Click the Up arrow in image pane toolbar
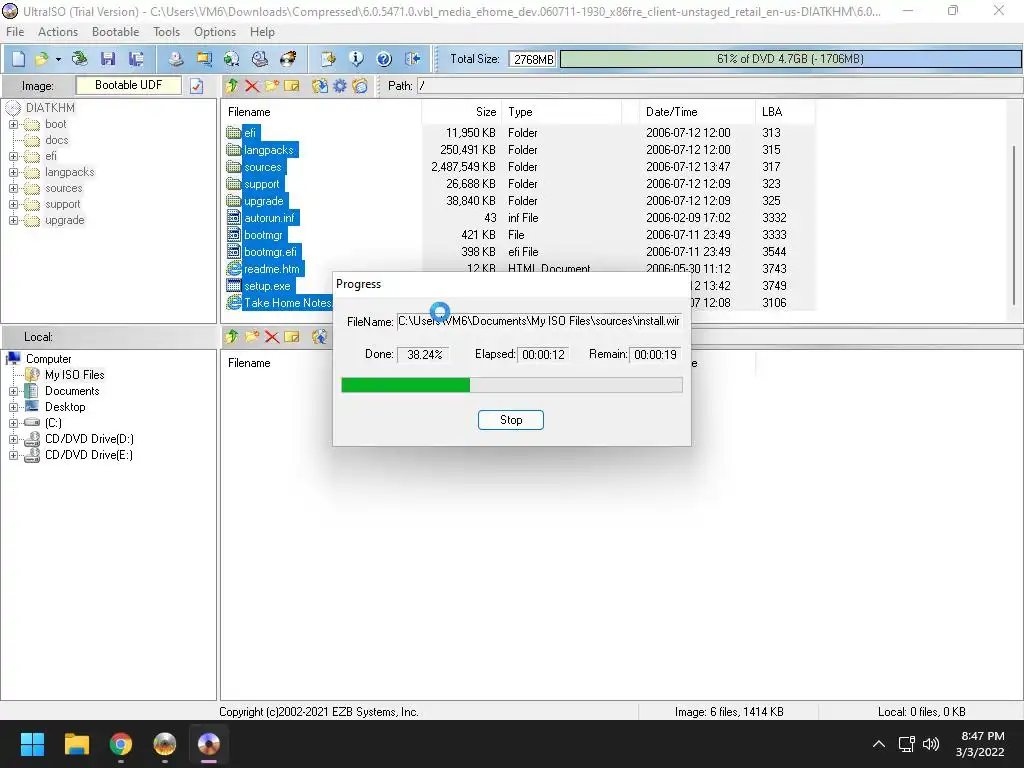 [x=231, y=86]
